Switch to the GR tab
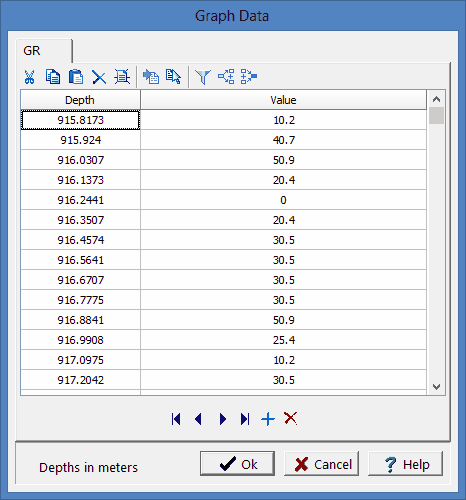Viewport: 466px width, 500px height. point(44,51)
